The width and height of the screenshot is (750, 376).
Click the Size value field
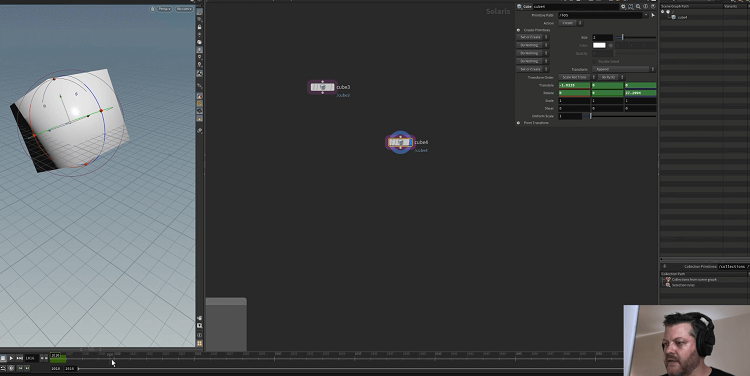(x=603, y=37)
